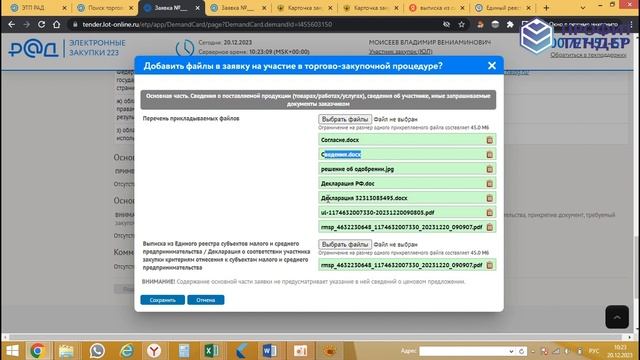The height and width of the screenshot is (360, 640).
Task: Switch to the ЭТП РАД tab
Action: [x=33, y=8]
